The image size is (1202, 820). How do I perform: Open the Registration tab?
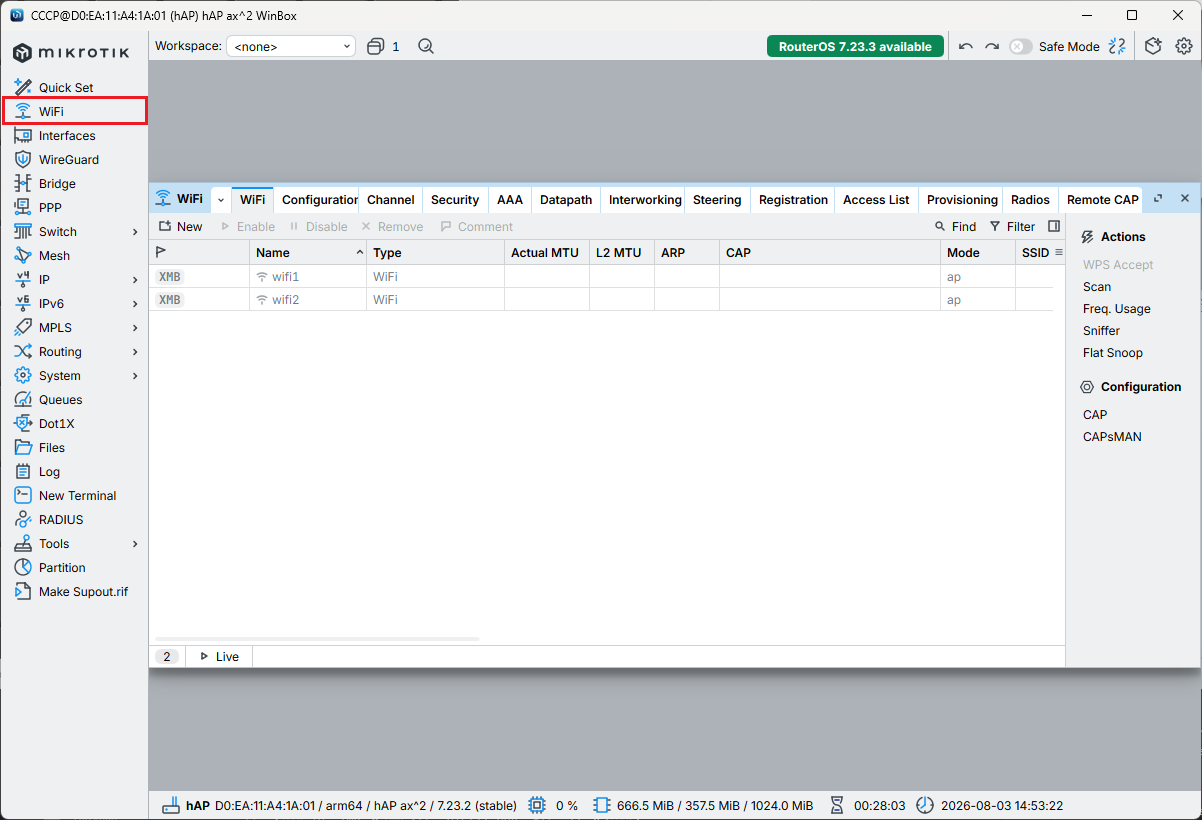(793, 199)
